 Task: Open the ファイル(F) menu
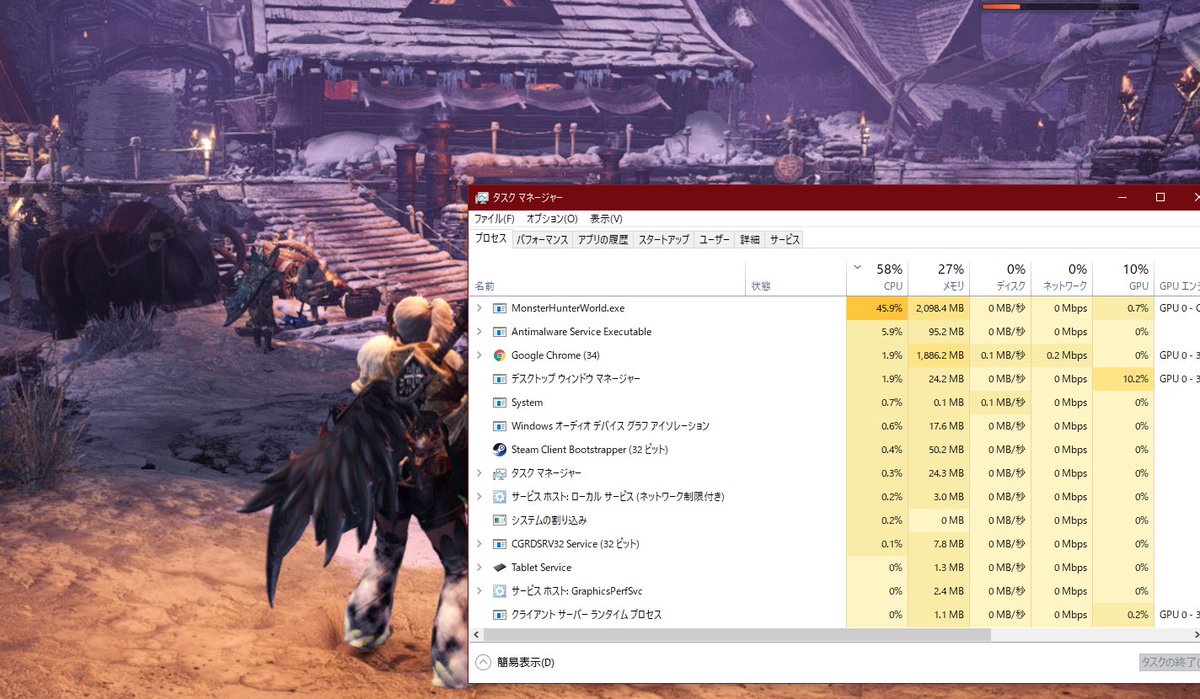coord(494,219)
